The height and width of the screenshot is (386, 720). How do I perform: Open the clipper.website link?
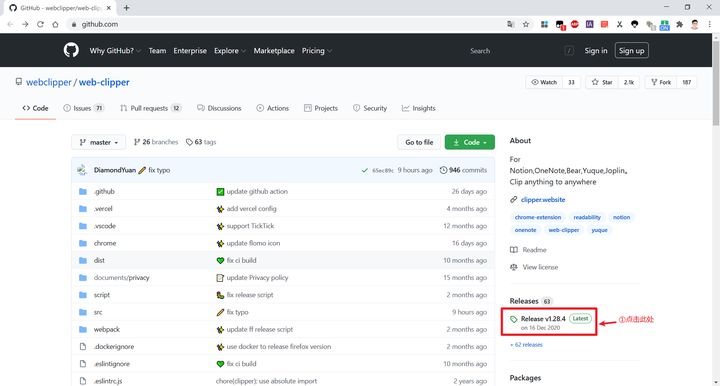[x=543, y=200]
